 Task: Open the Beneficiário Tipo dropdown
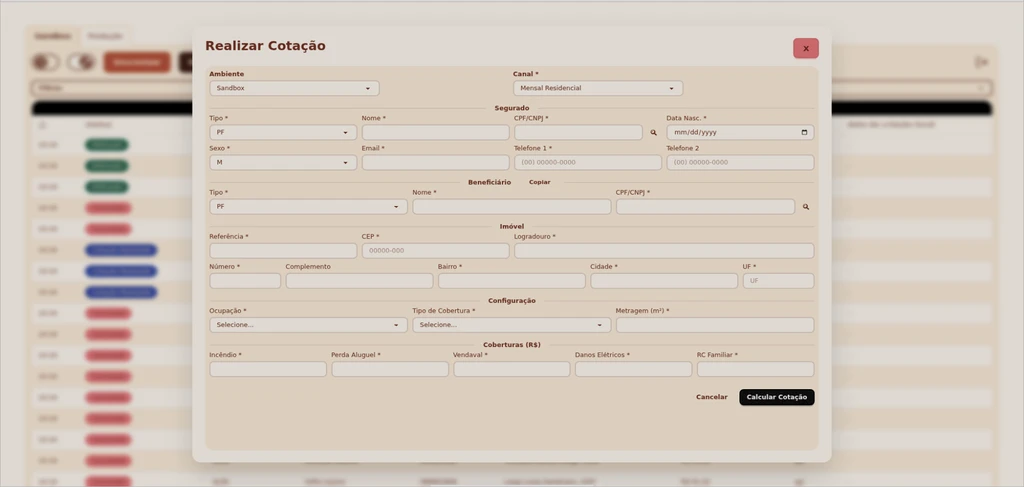click(x=308, y=207)
